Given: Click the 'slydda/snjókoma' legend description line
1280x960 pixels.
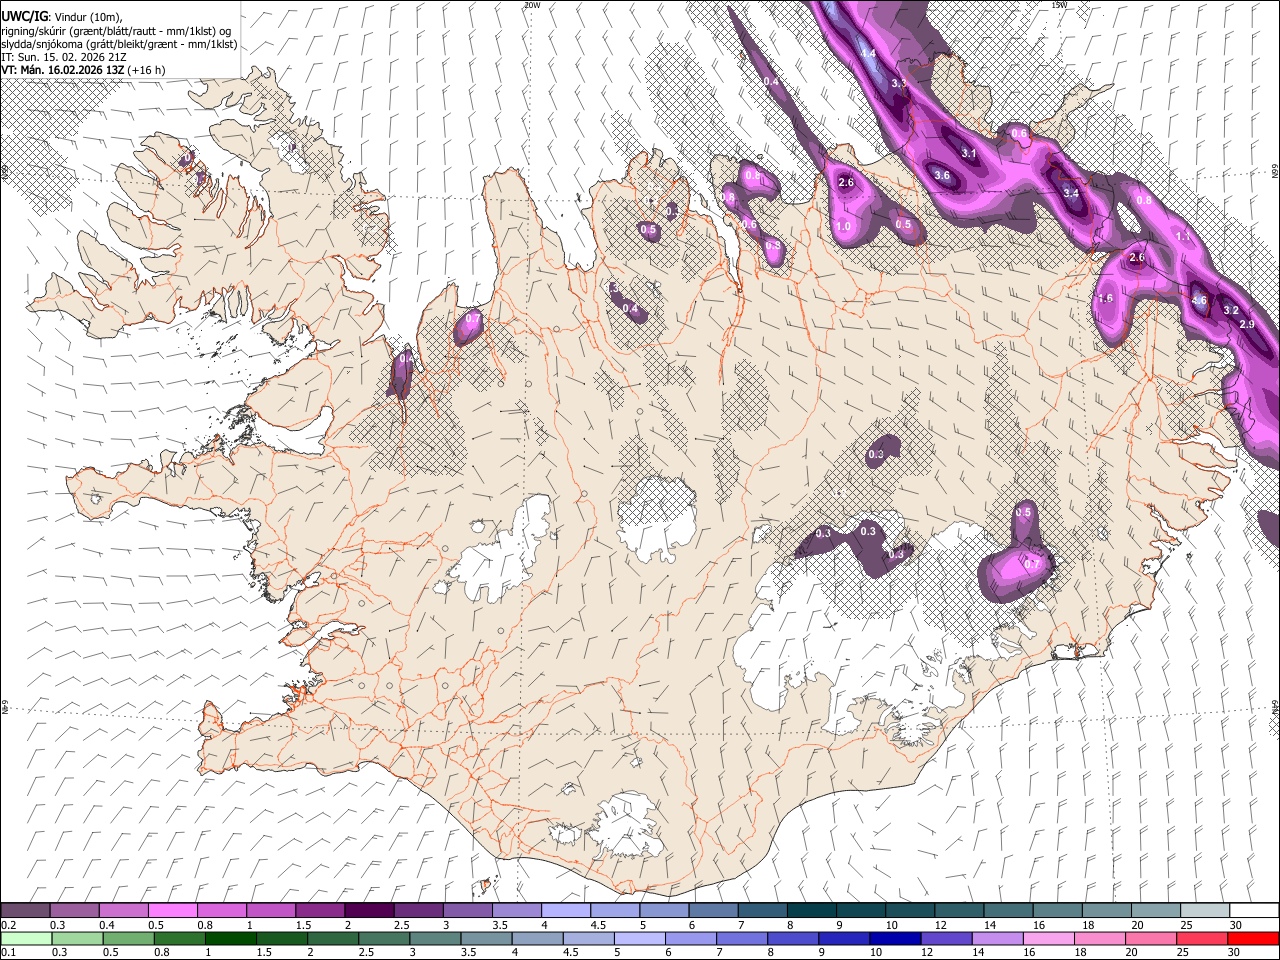Looking at the screenshot, I should [119, 44].
